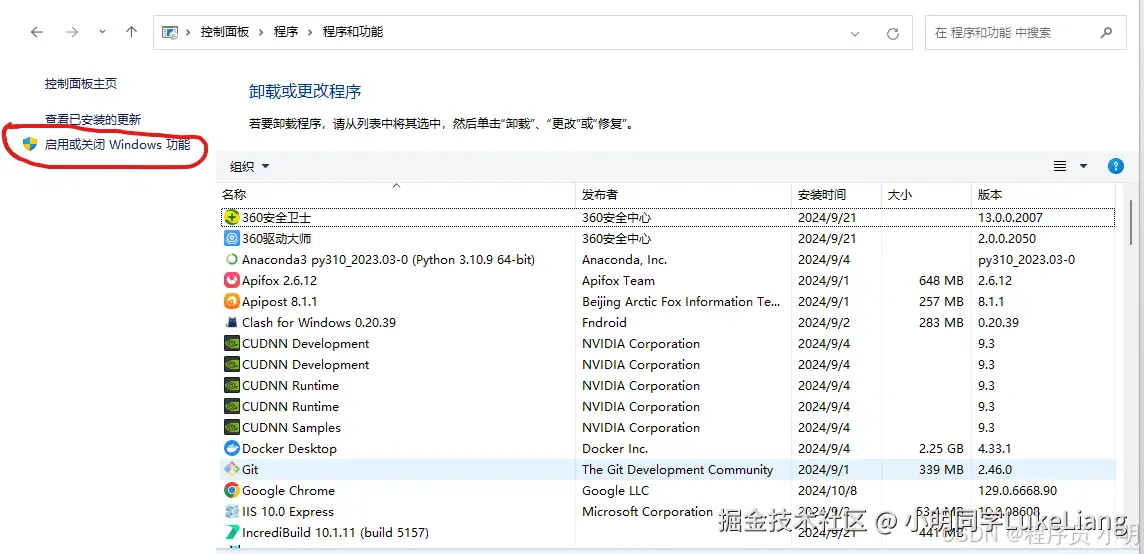Click the view layout icon
This screenshot has width=1144, height=554.
(1060, 166)
